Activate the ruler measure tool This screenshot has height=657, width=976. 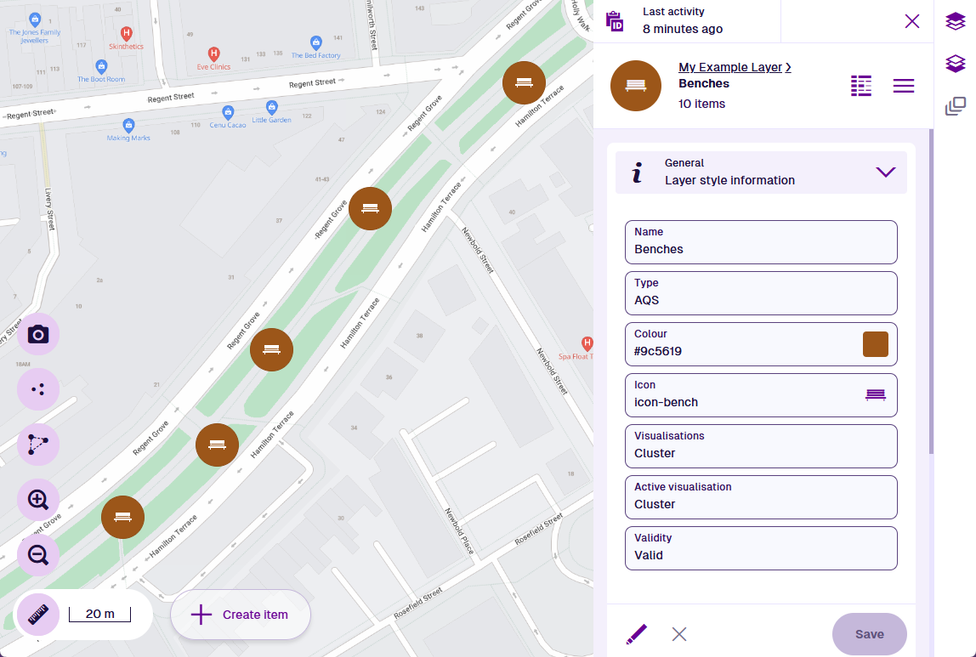pos(38,614)
